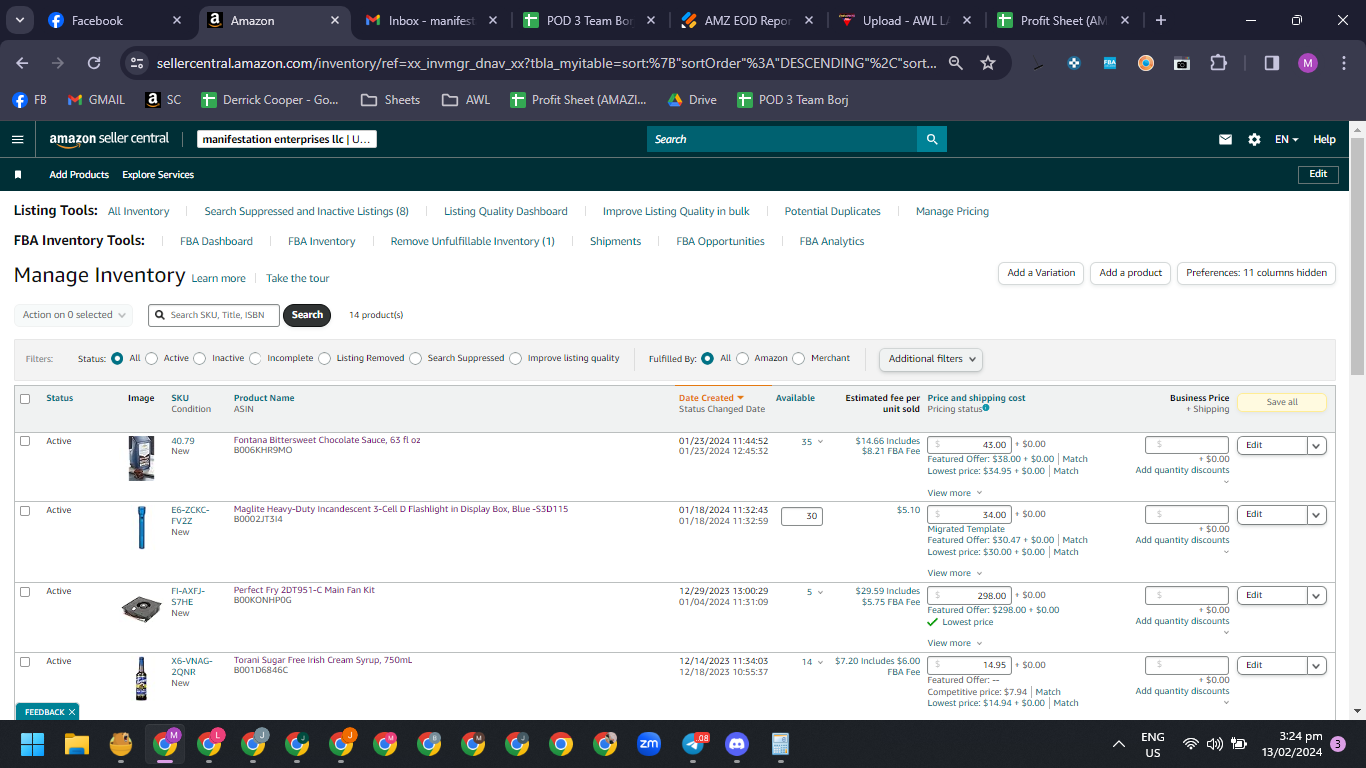Image resolution: width=1366 pixels, height=768 pixels.
Task: Open Discord from the taskbar
Action: (x=737, y=744)
